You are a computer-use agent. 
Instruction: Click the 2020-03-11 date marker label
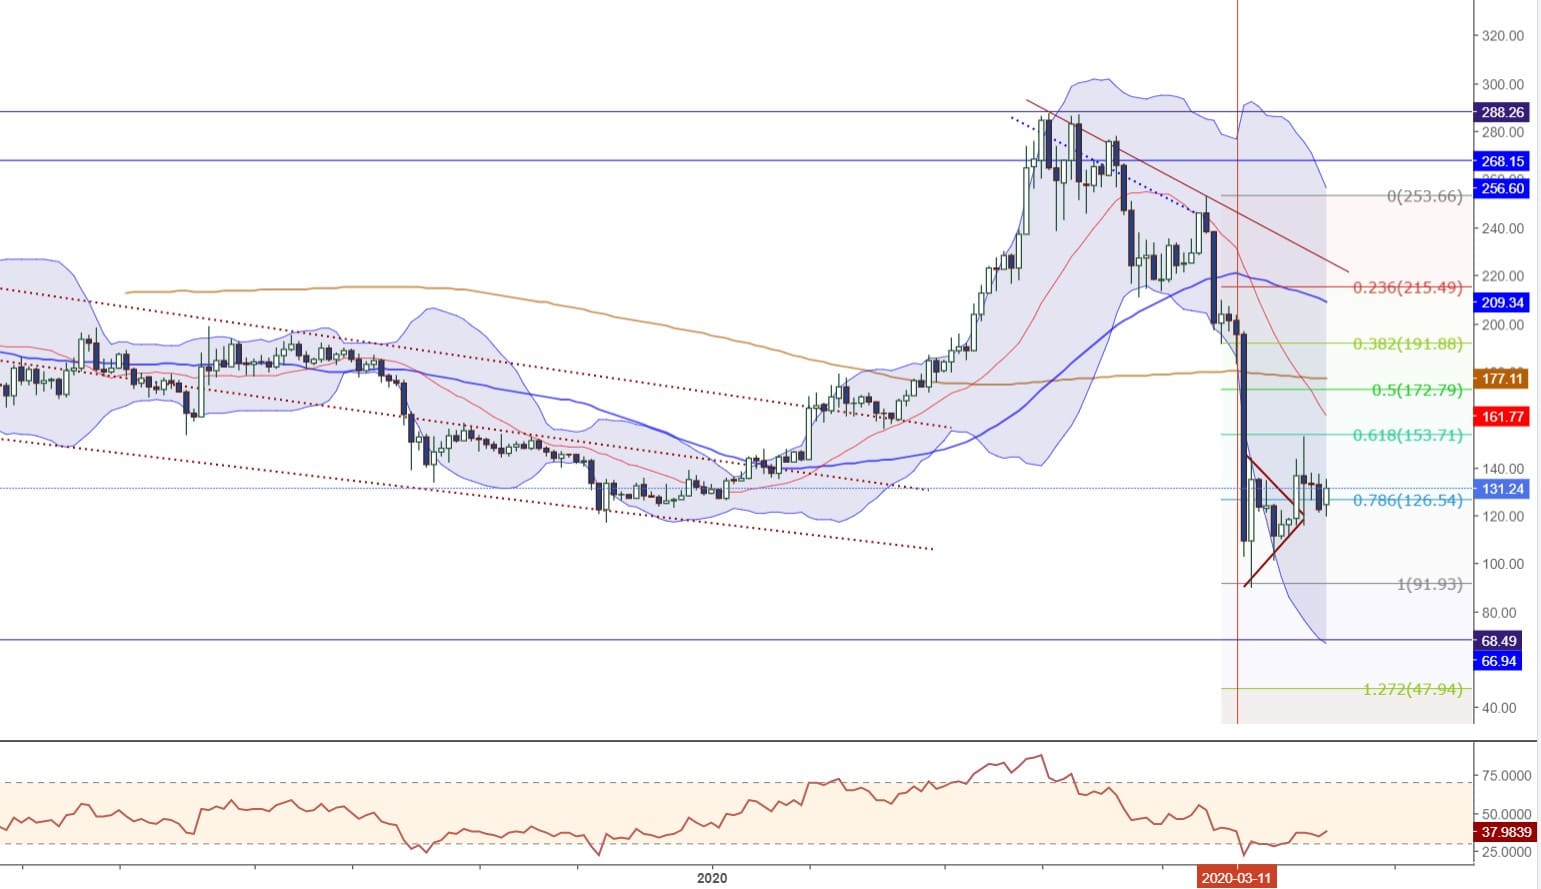pos(1237,878)
